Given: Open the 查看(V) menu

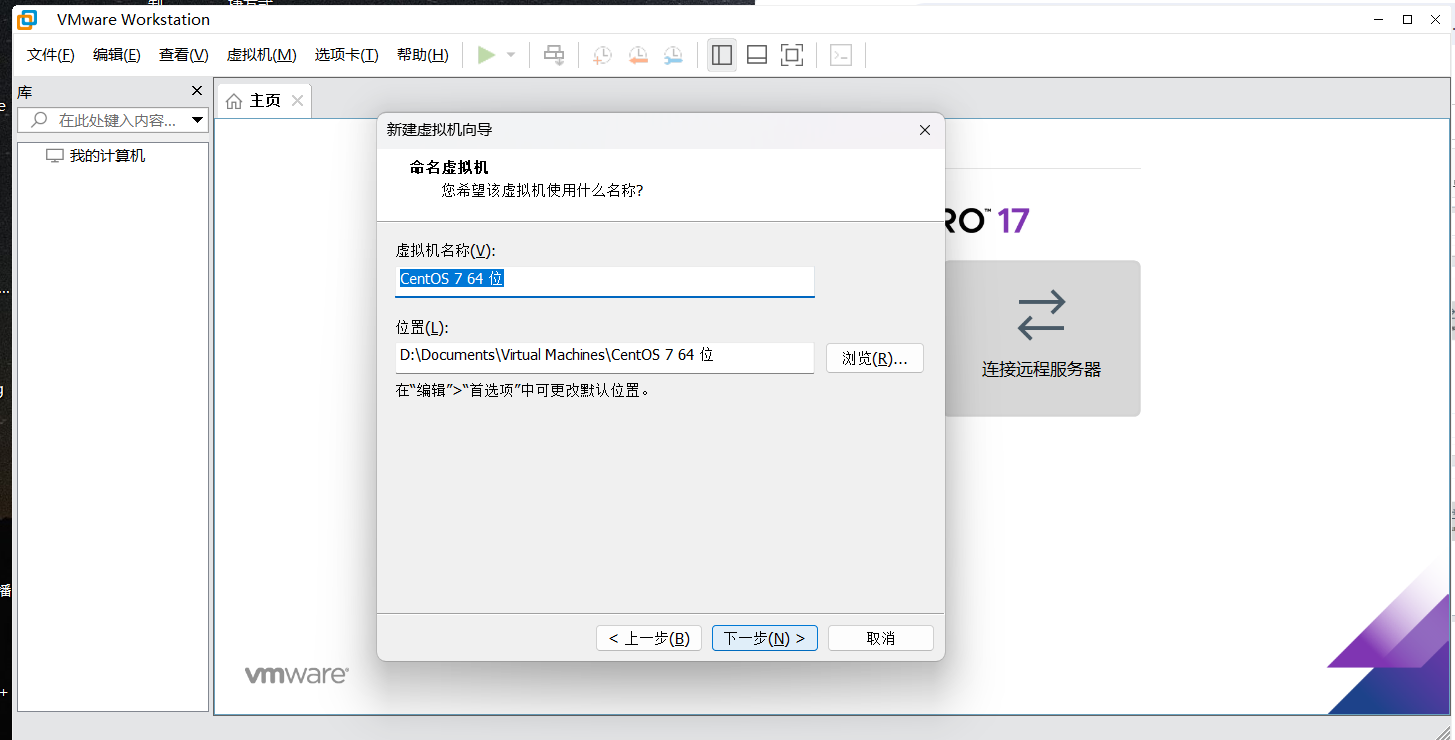Looking at the screenshot, I should click(x=184, y=55).
